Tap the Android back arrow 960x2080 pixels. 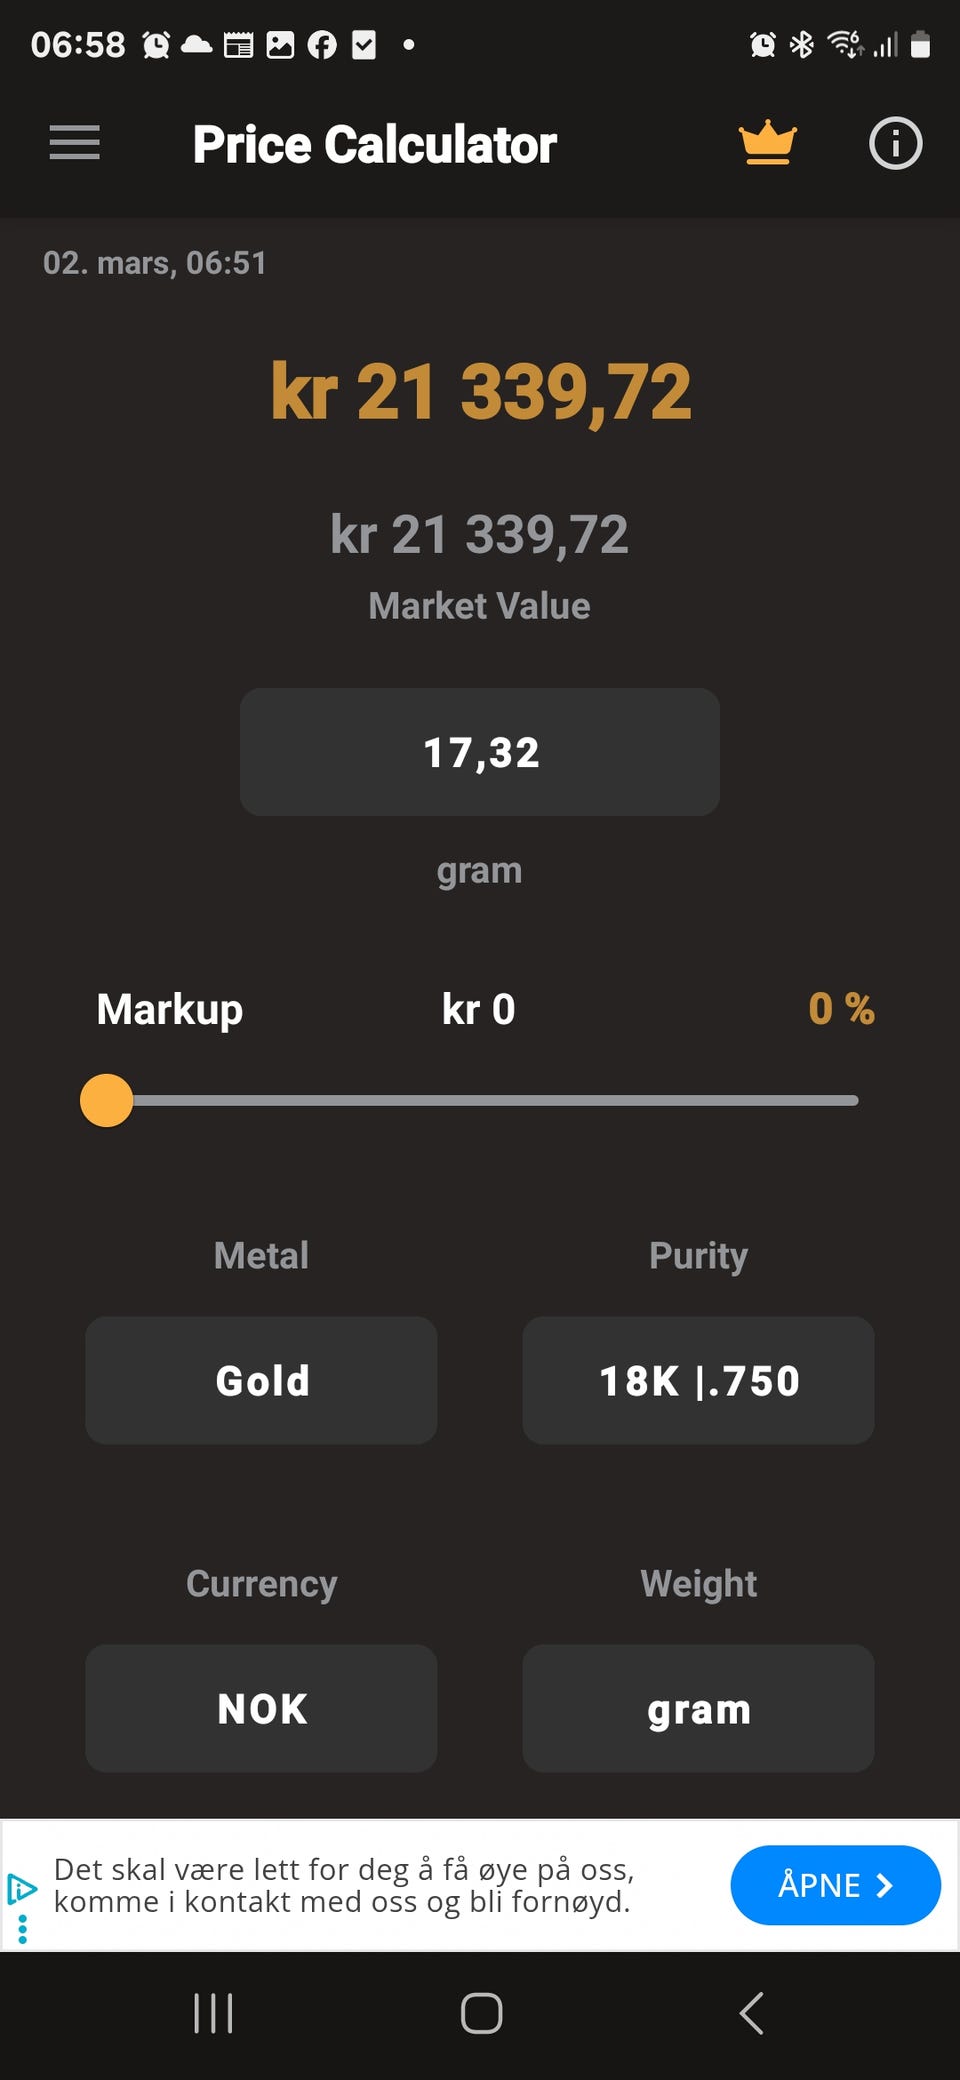click(751, 2012)
